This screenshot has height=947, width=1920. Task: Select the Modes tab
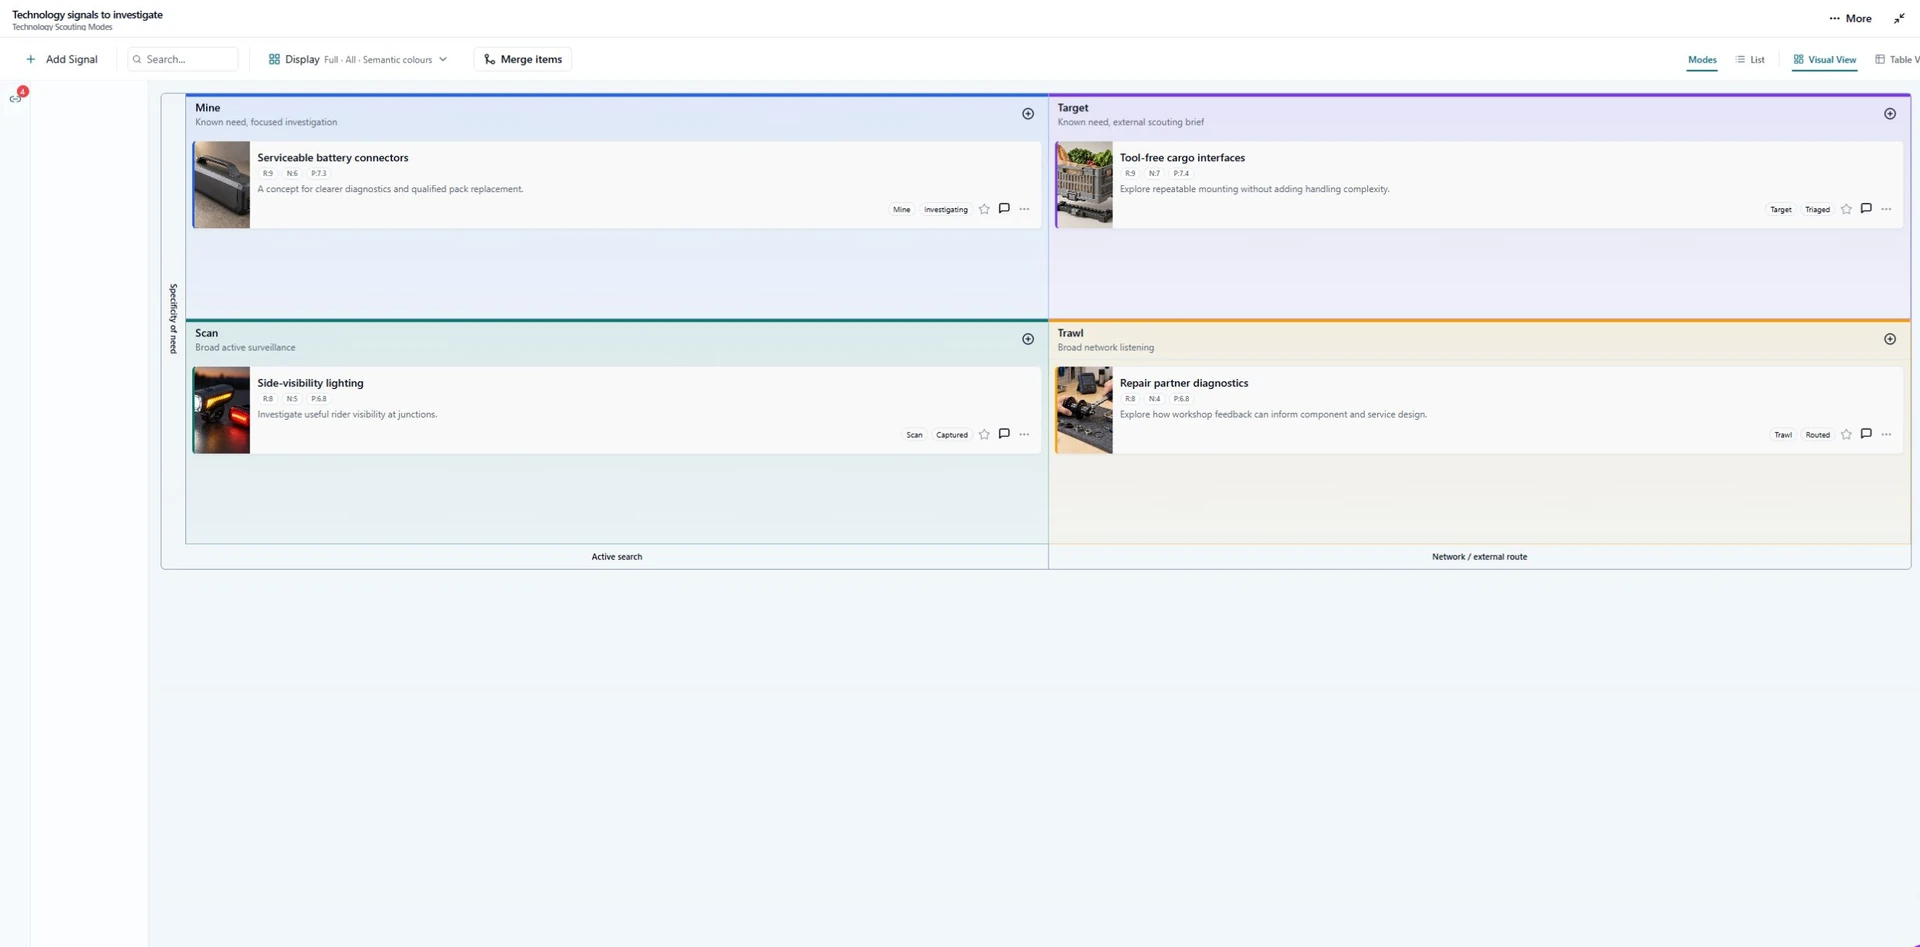tap(1702, 60)
